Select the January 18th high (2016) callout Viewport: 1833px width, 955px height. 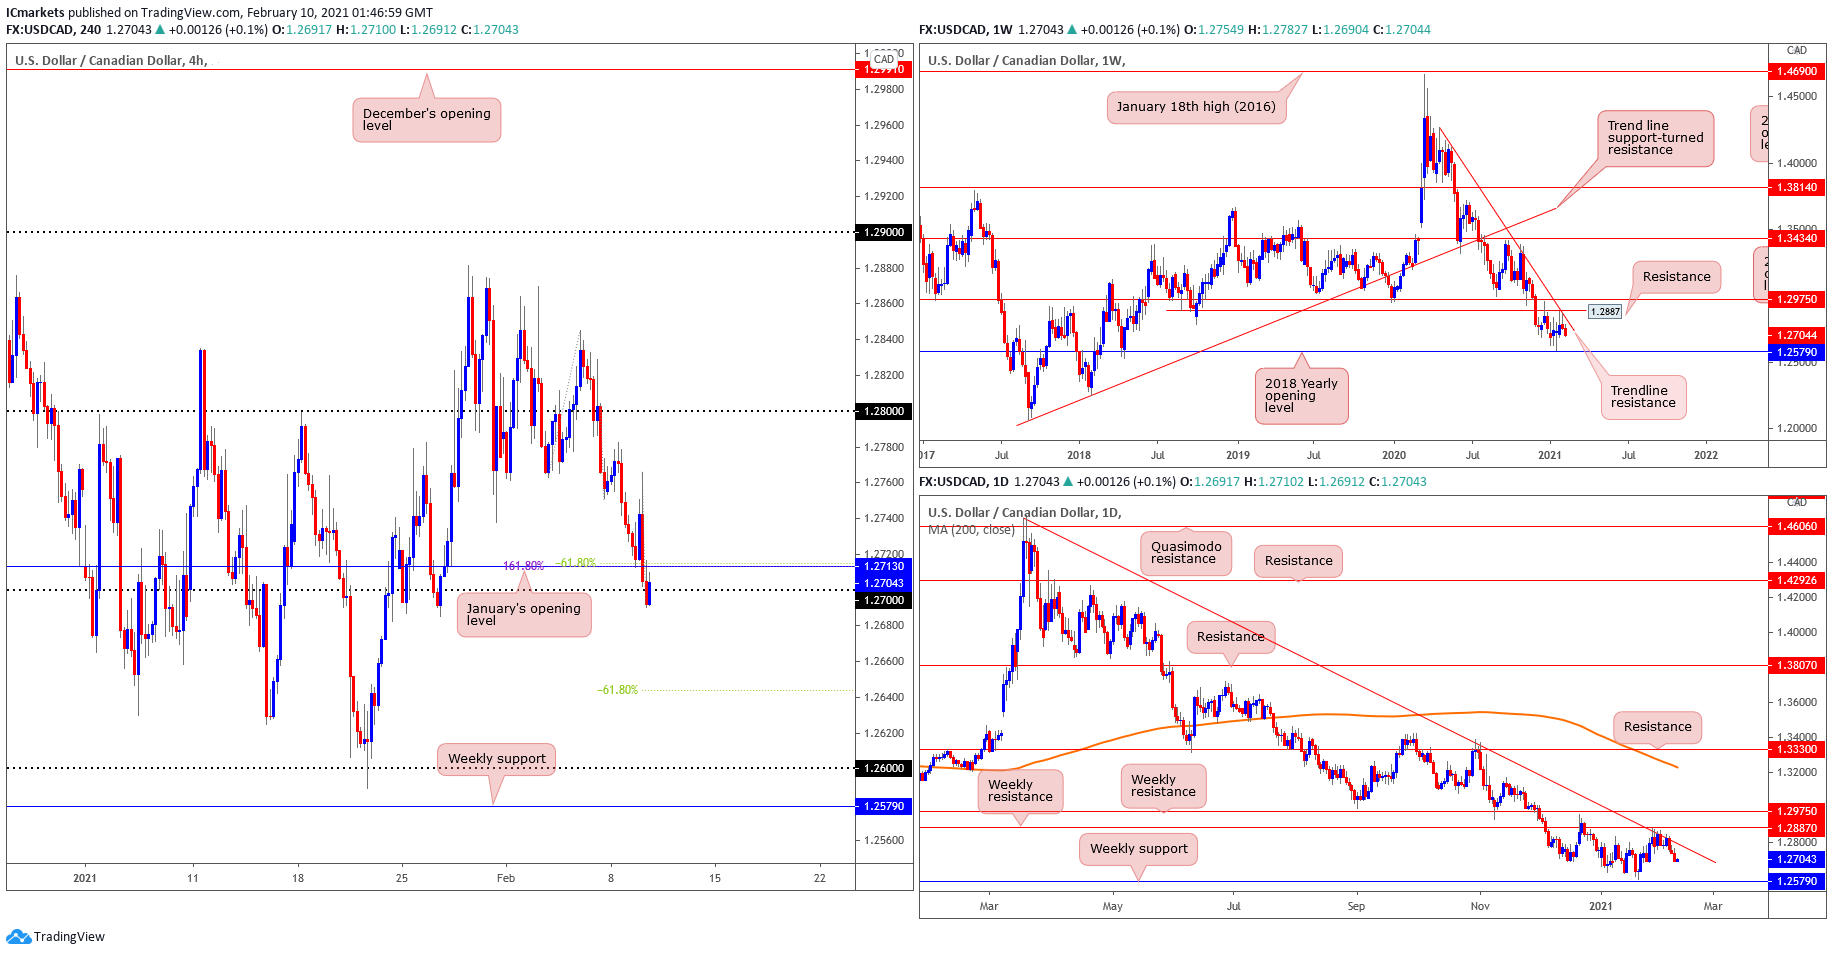point(1195,107)
